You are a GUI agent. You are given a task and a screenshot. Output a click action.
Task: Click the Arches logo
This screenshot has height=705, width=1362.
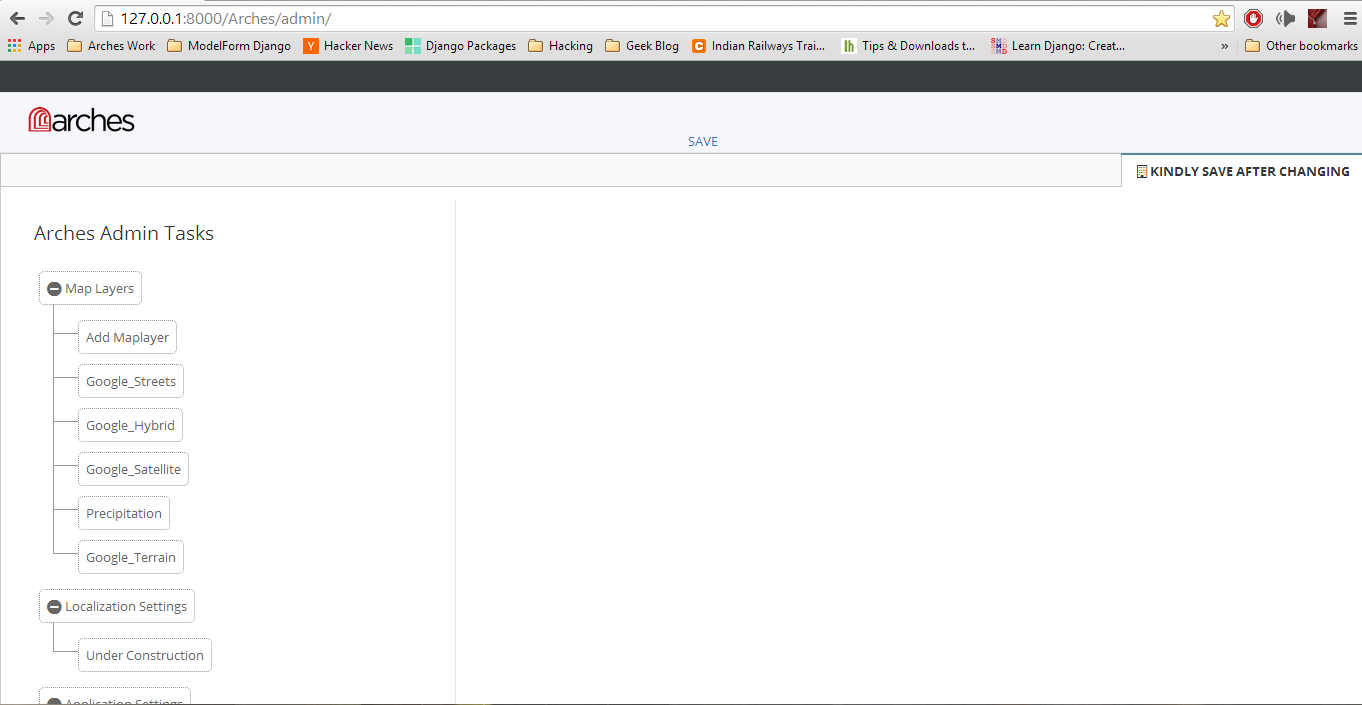point(82,120)
